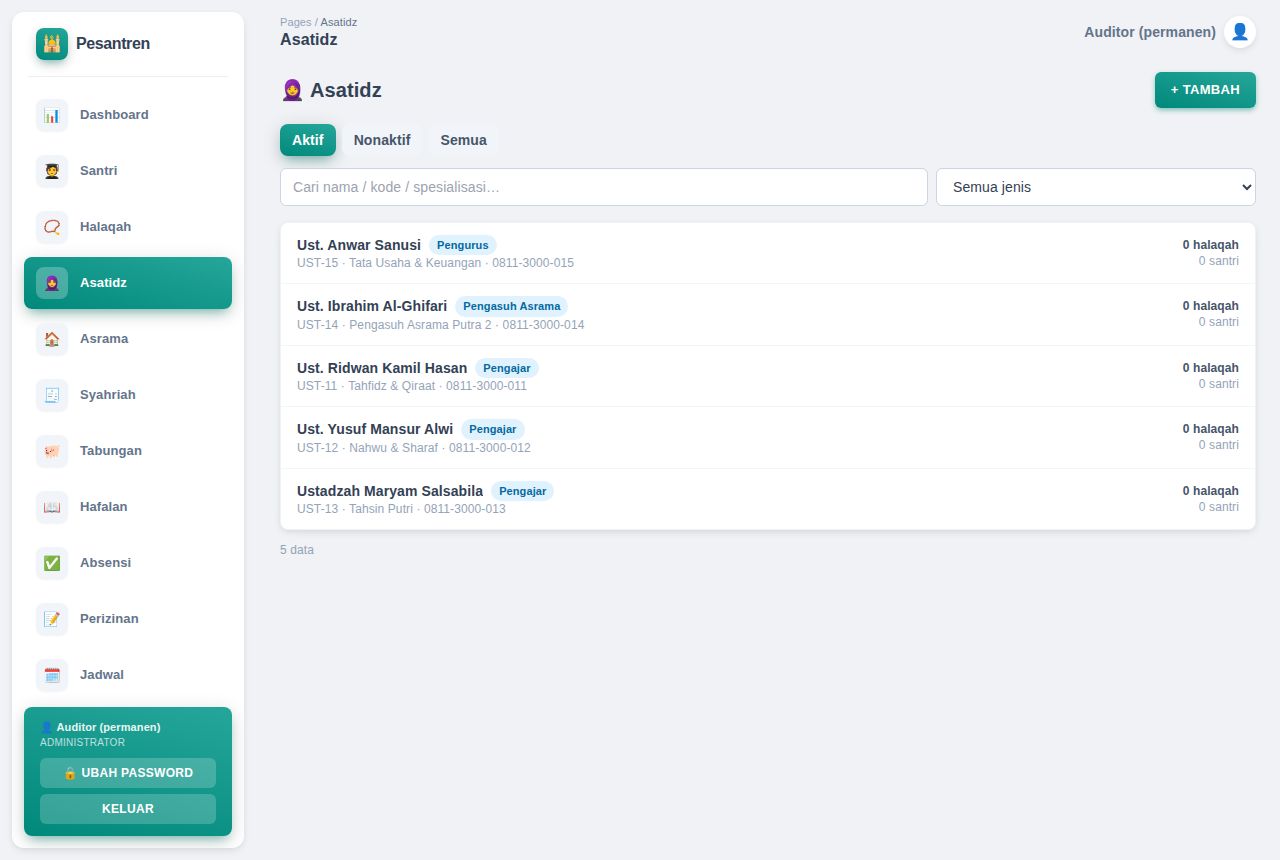Open the Ust. Ridwan Kamil Hasan row
Image resolution: width=1280 pixels, height=860 pixels.
768,376
